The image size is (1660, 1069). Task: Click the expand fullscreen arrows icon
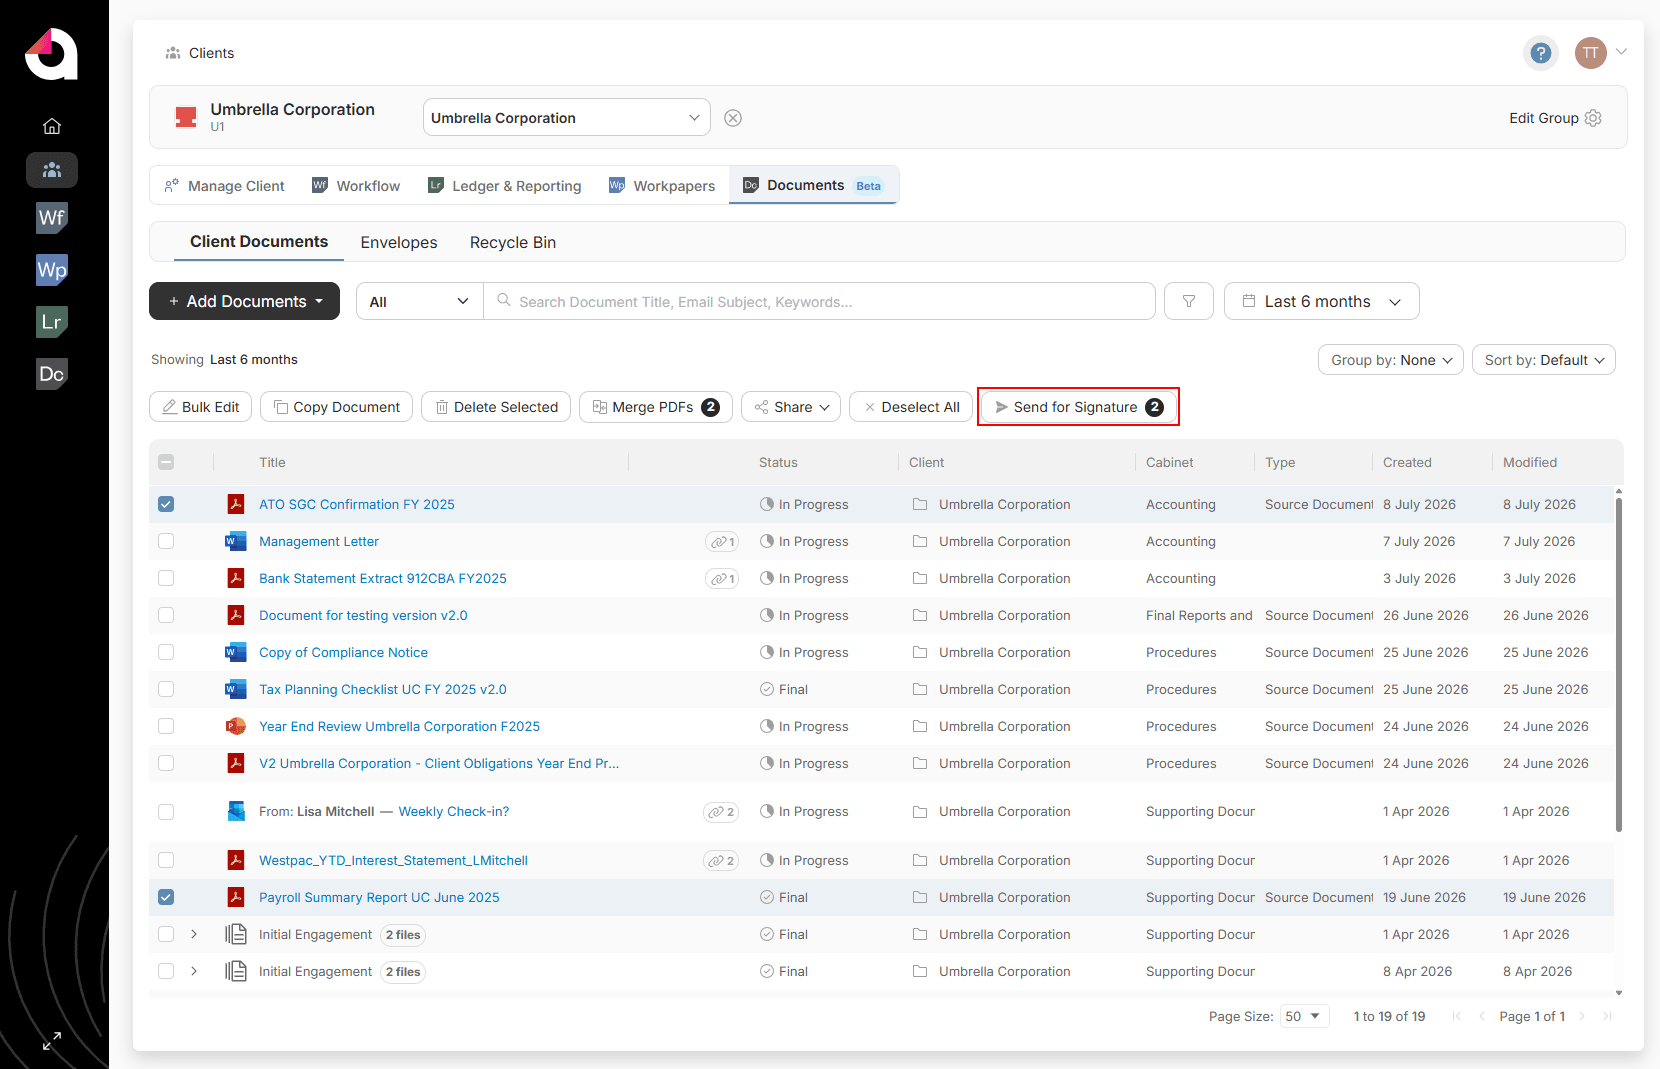coord(52,1041)
